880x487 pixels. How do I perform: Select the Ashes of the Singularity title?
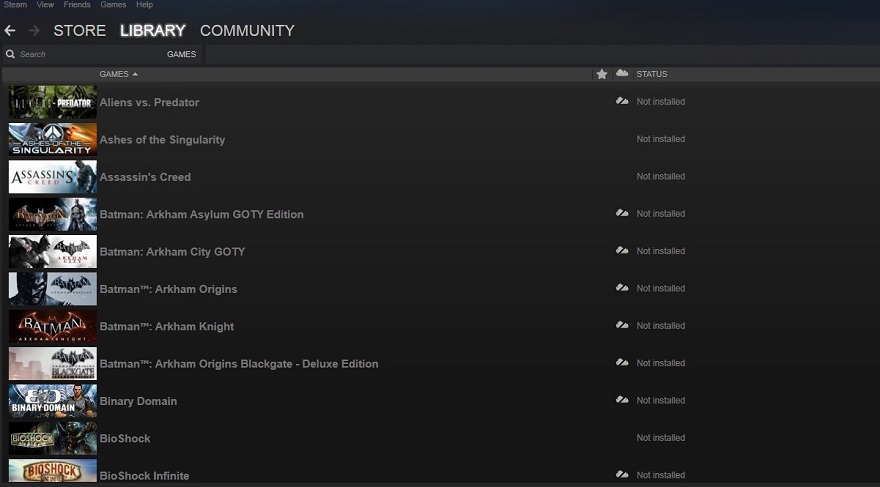pyautogui.click(x=162, y=140)
